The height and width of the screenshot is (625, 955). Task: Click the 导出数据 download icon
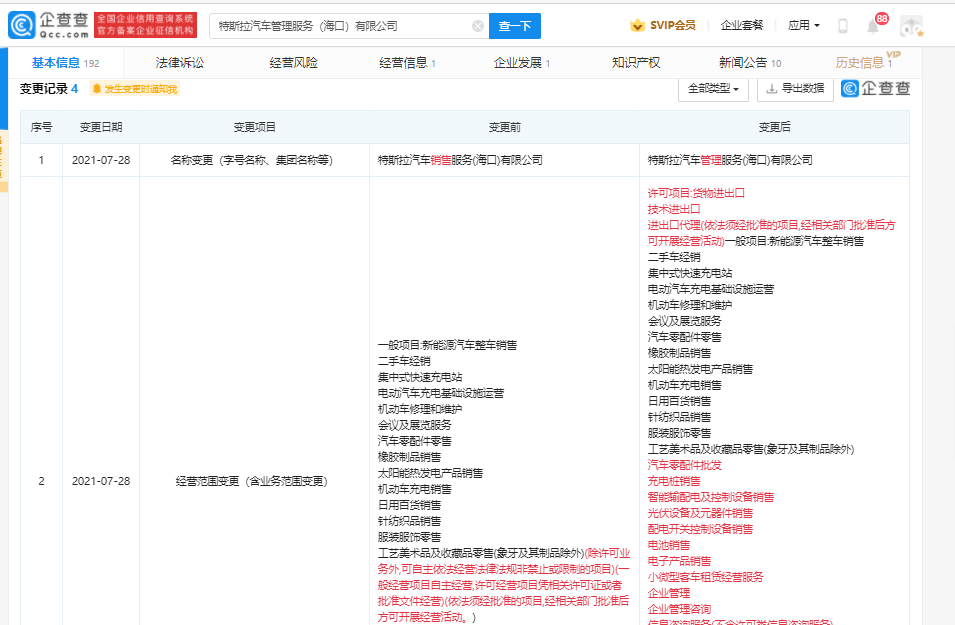772,90
